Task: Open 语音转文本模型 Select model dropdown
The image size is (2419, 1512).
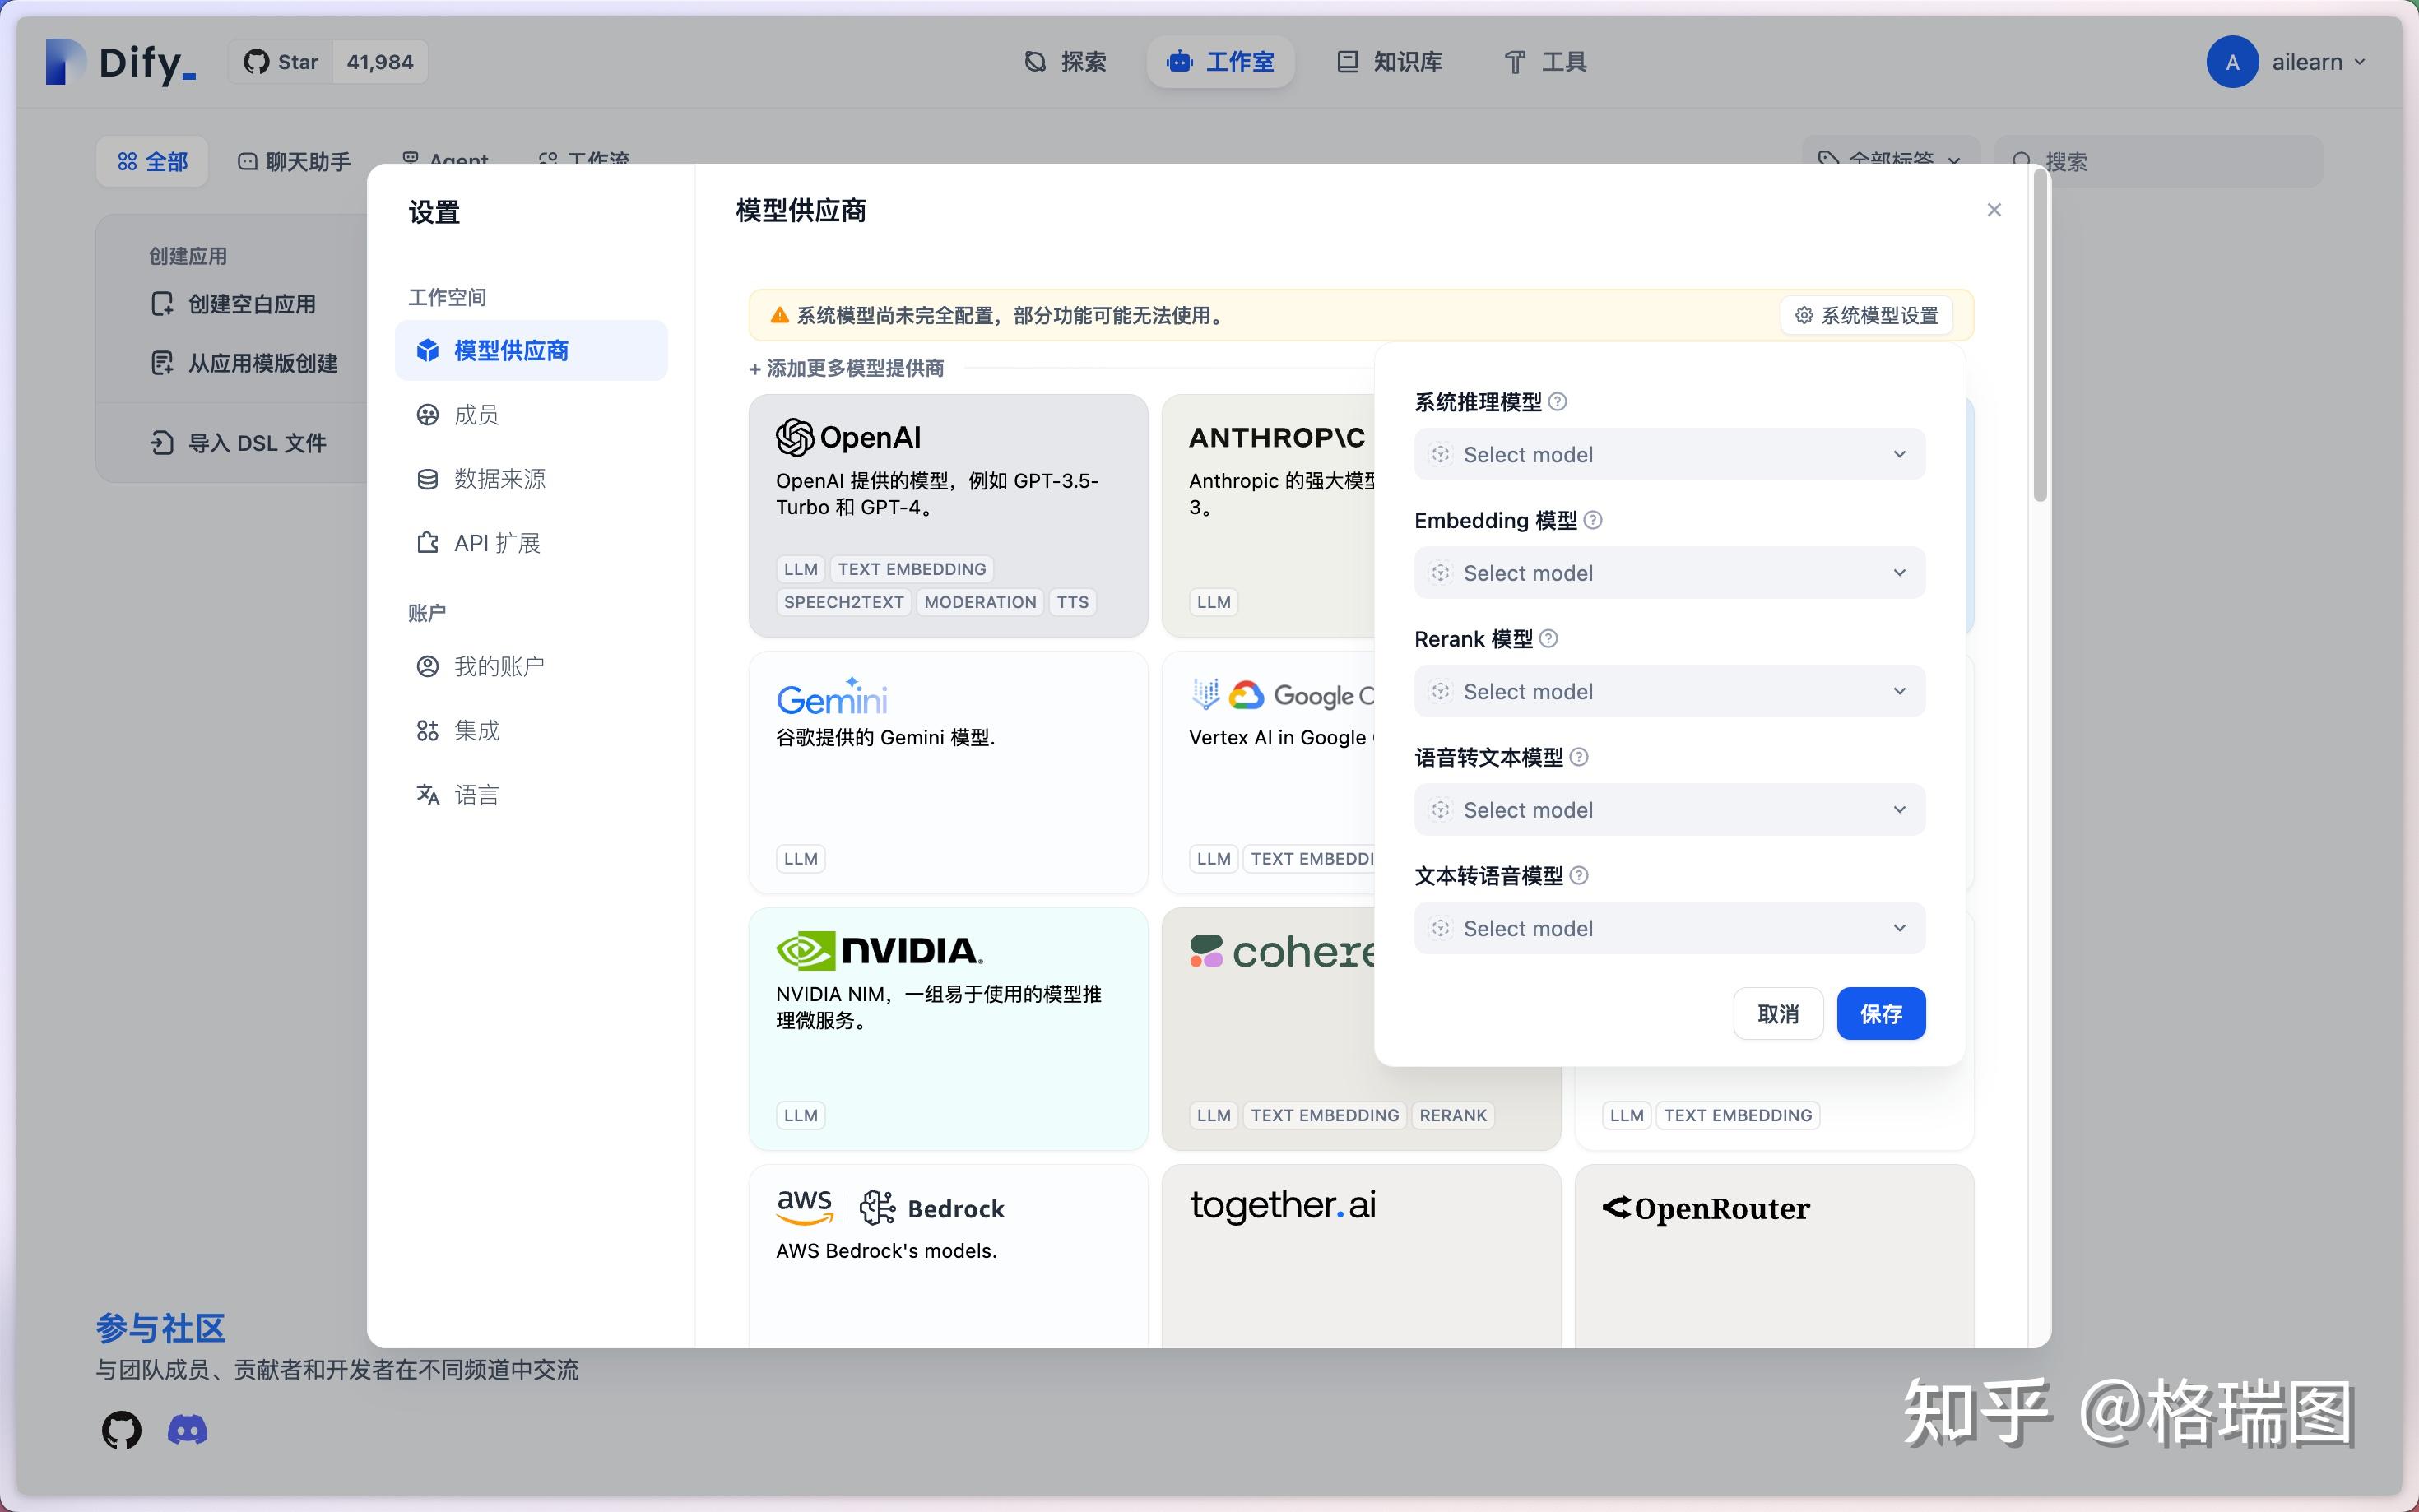Action: (1669, 809)
